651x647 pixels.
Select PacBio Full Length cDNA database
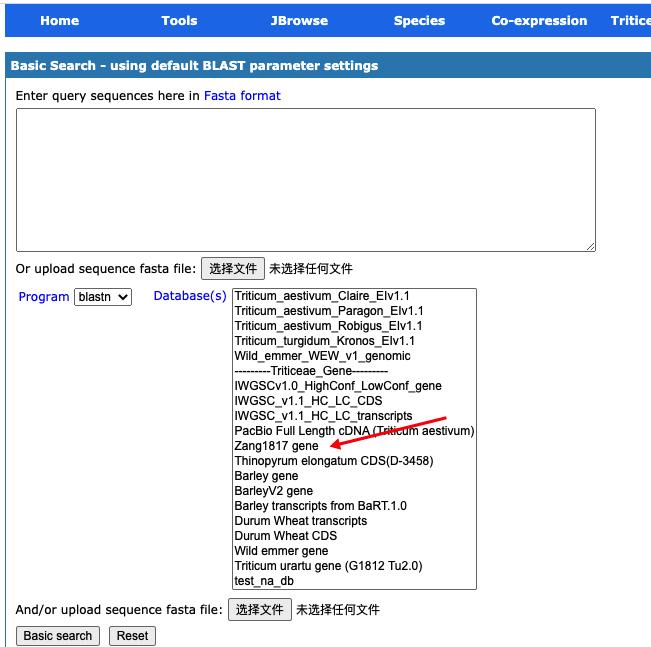click(354, 431)
